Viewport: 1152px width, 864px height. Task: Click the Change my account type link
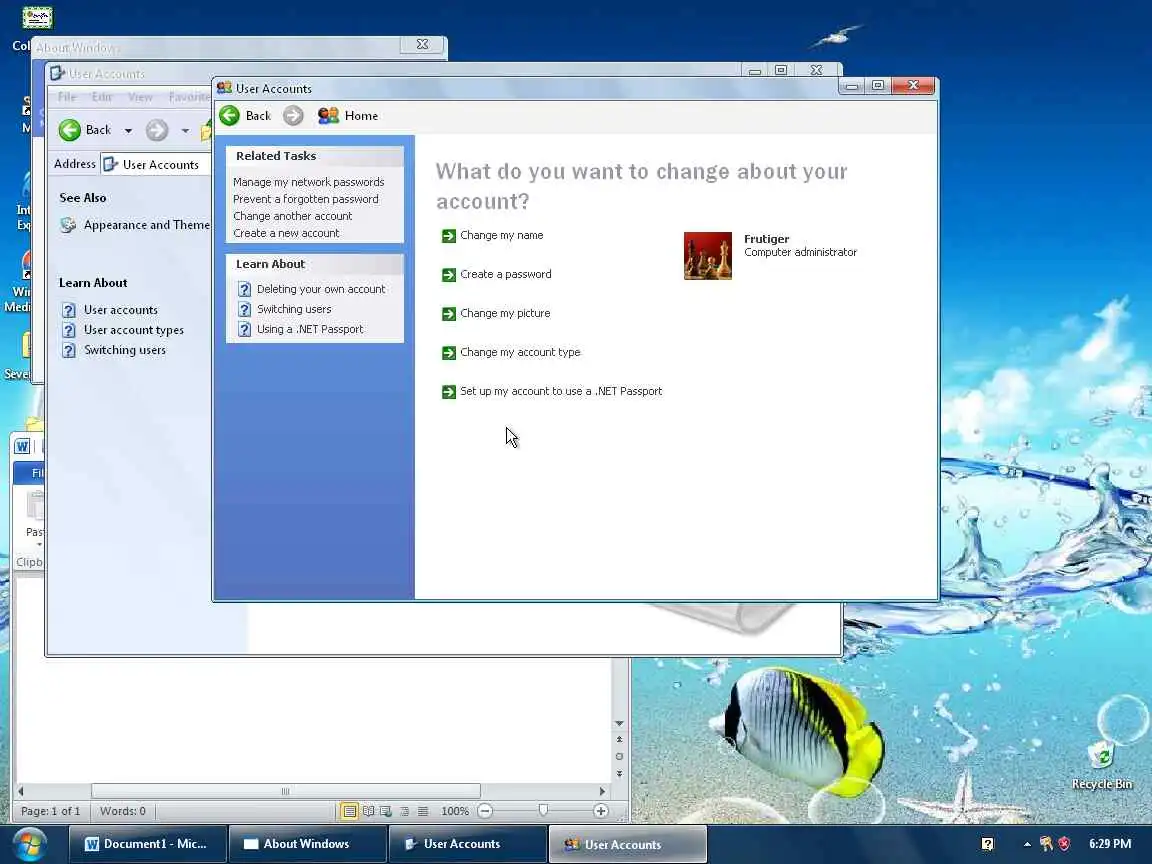point(520,352)
